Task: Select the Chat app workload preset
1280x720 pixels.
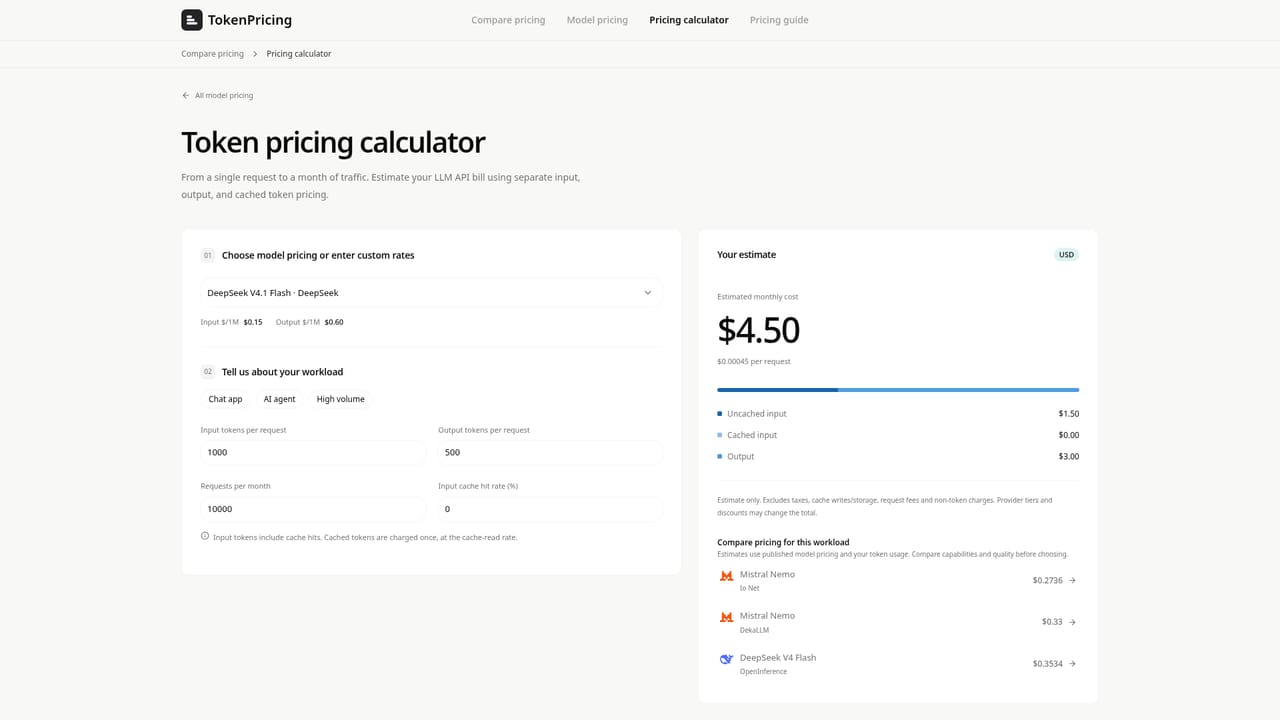Action: pyautogui.click(x=225, y=399)
